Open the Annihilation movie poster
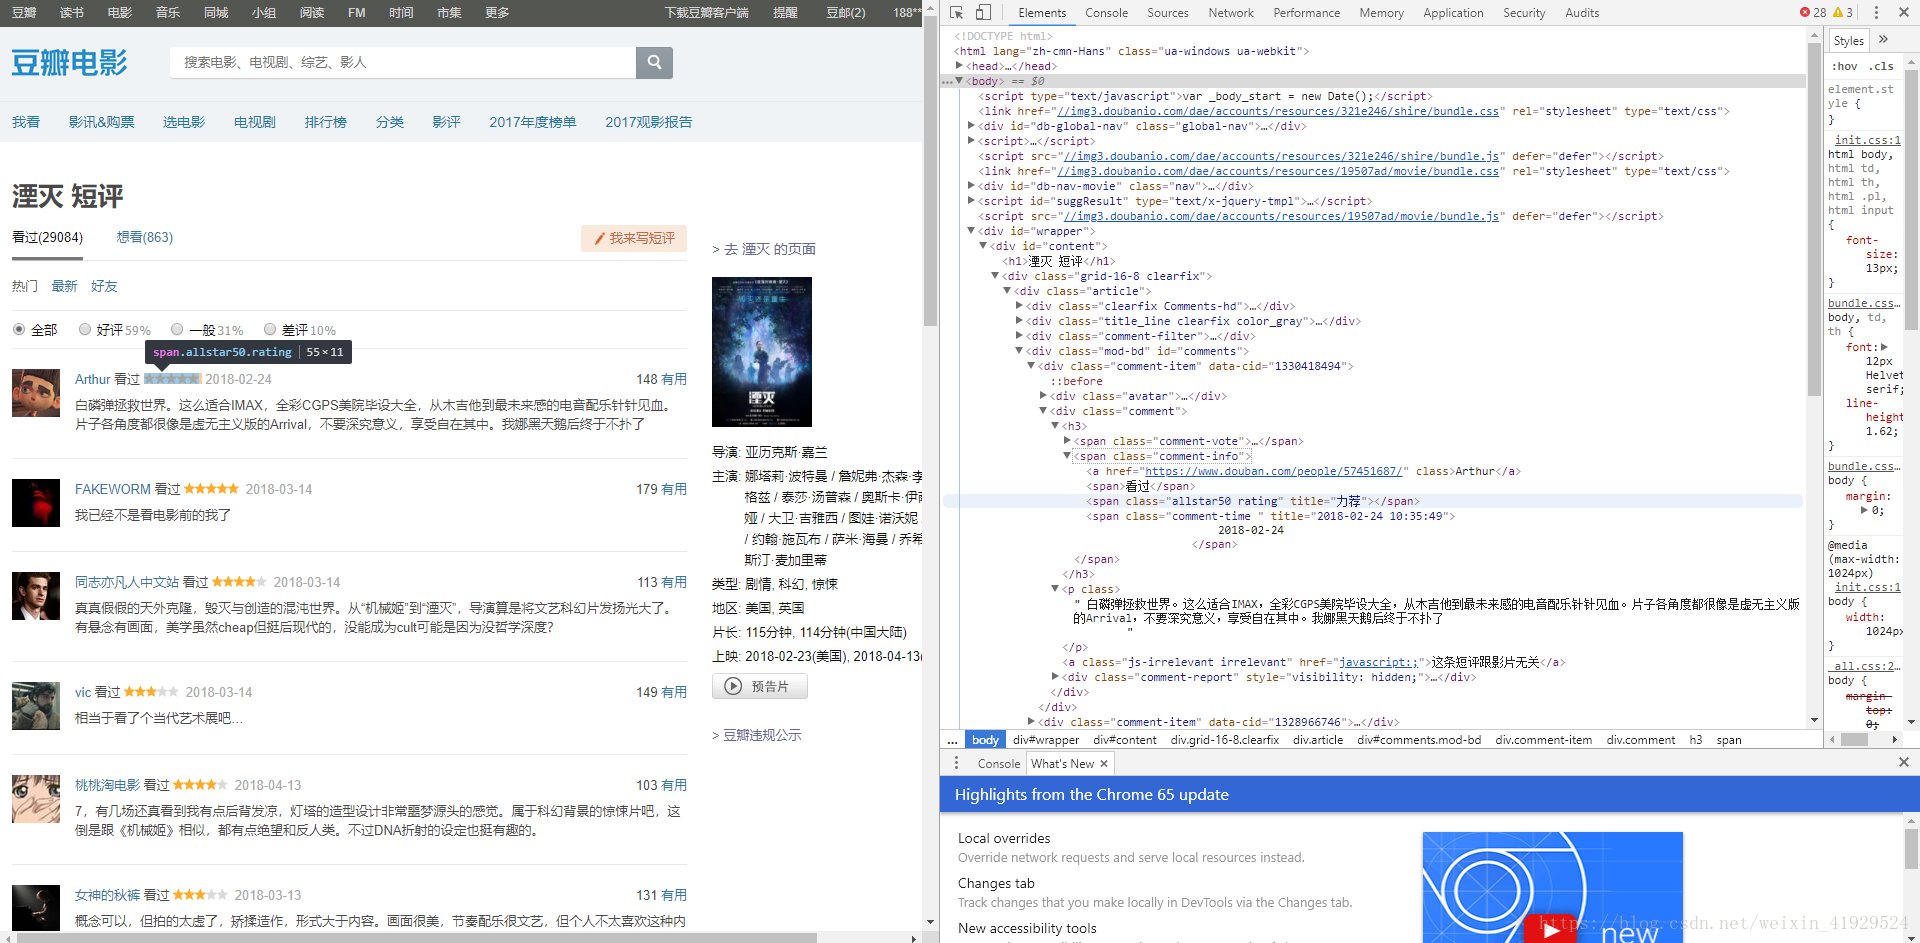 pos(762,352)
